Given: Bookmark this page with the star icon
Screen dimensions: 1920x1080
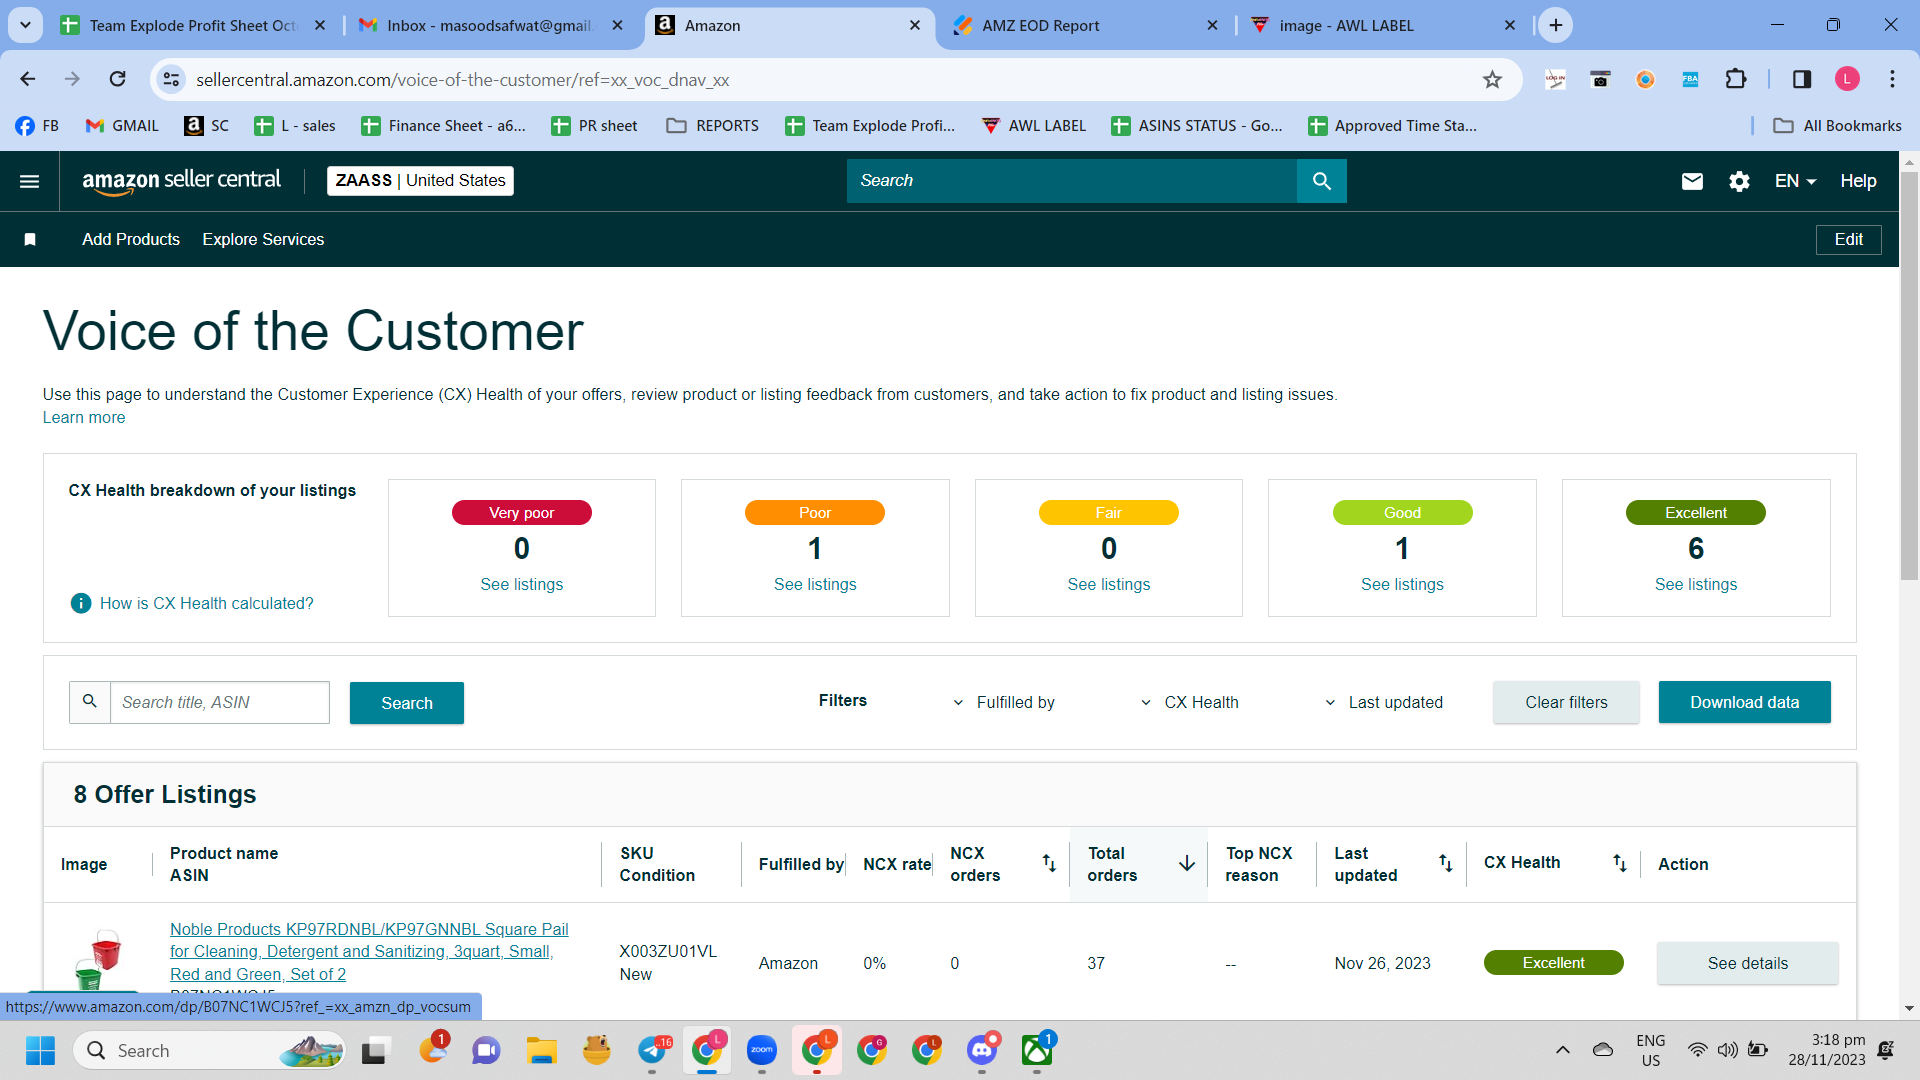Looking at the screenshot, I should click(1492, 79).
